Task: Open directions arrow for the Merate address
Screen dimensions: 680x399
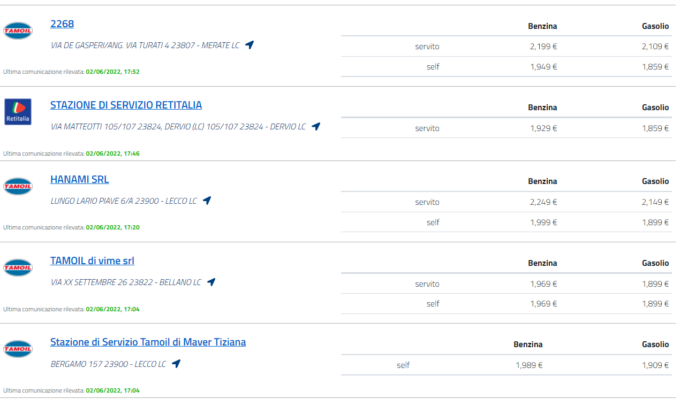Action: (249, 45)
